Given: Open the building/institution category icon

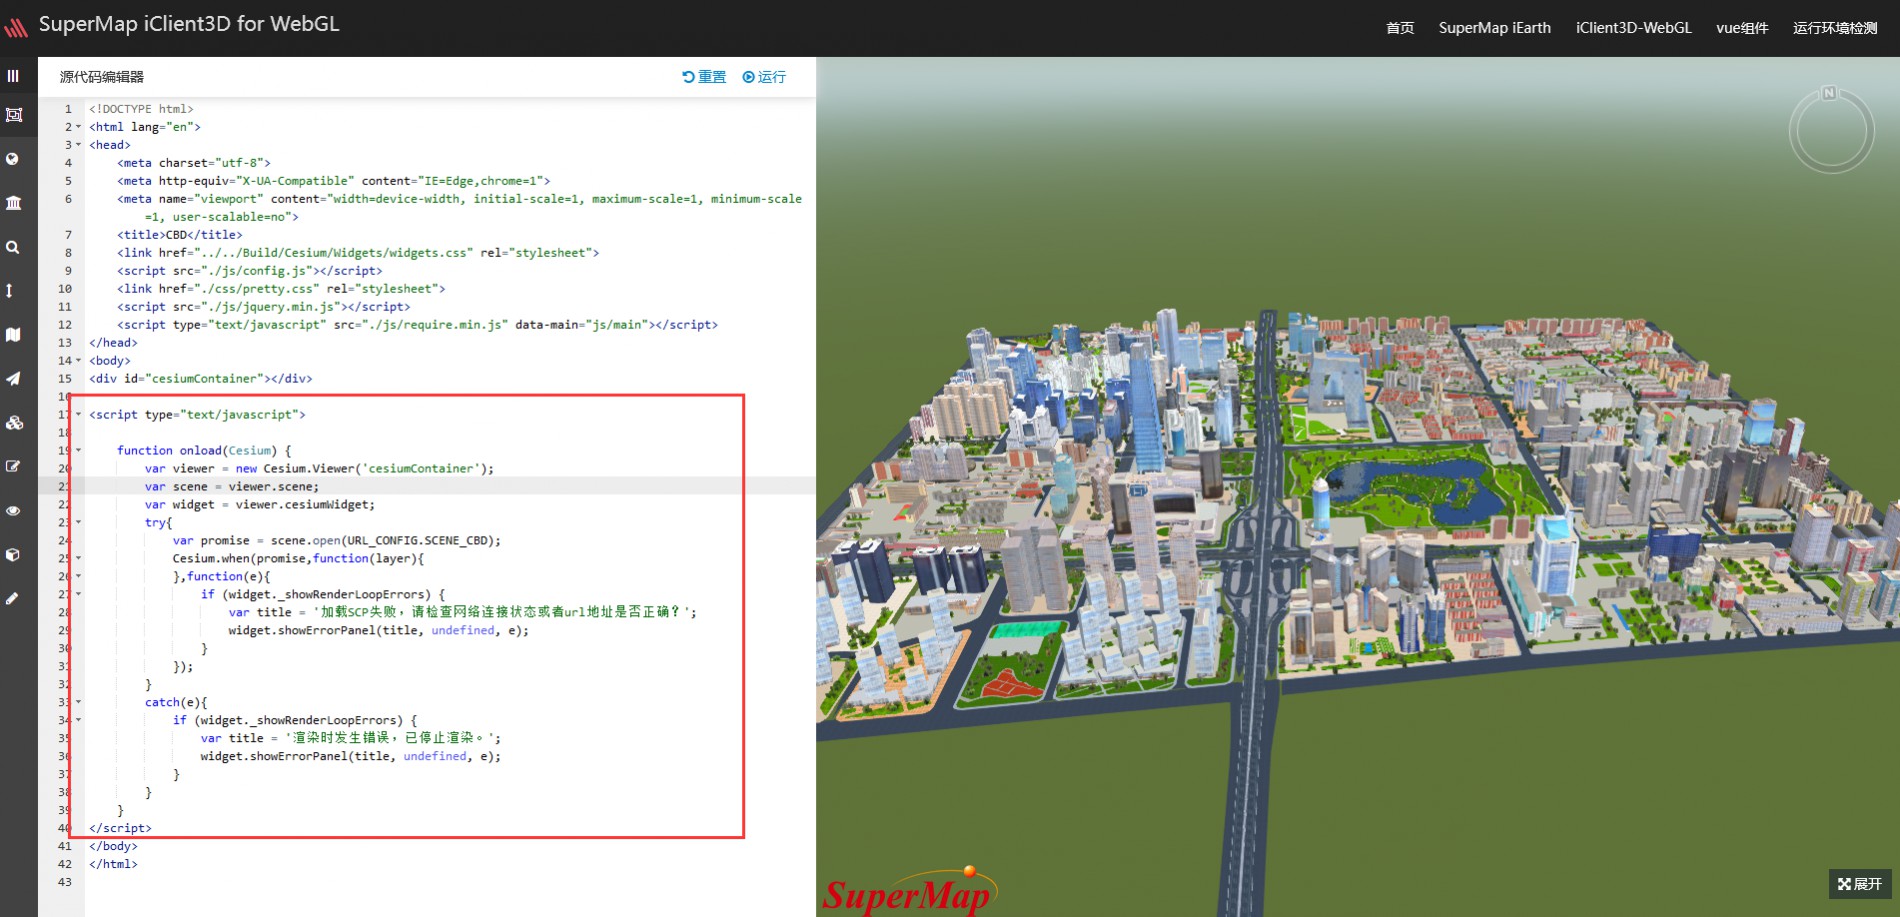Looking at the screenshot, I should [13, 203].
